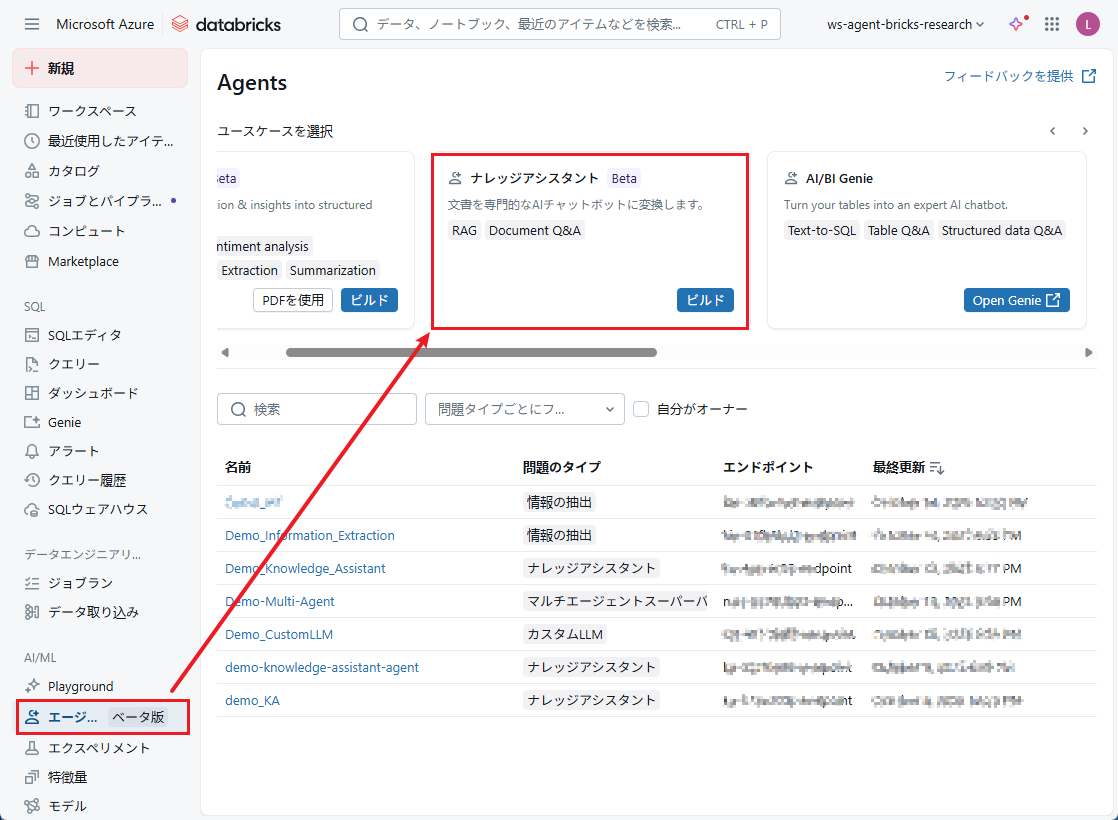The image size is (1118, 820).
Task: Select ダッシュボード in the sidebar
Action: coord(93,393)
